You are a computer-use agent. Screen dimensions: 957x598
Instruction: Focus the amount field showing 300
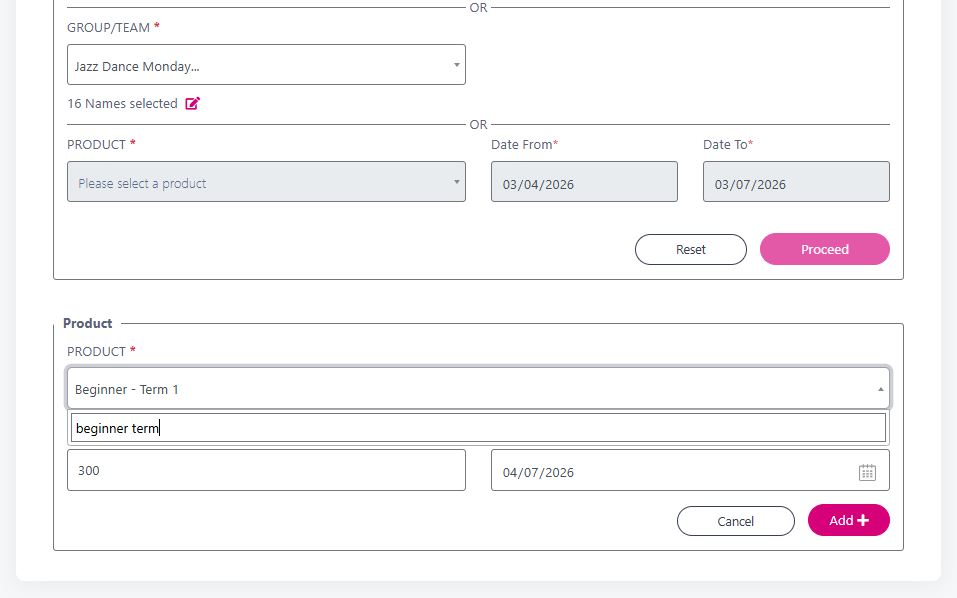tap(266, 470)
